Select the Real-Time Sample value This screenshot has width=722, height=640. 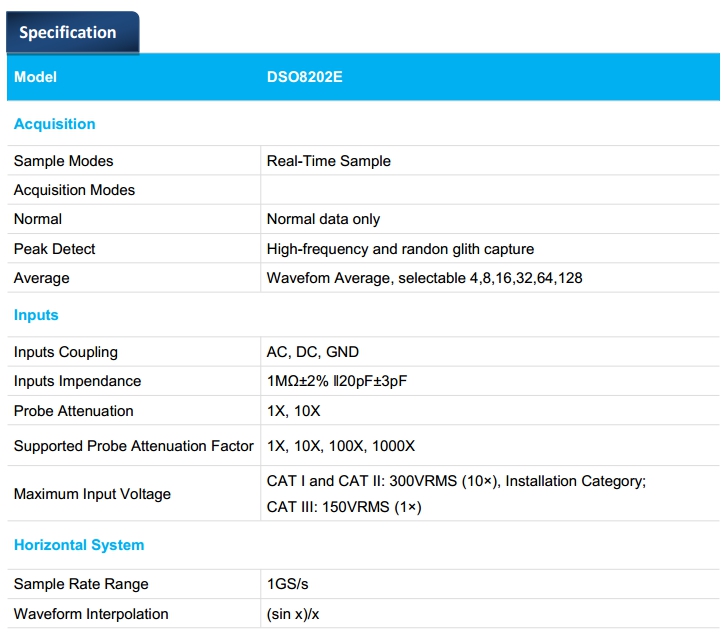tap(328, 161)
